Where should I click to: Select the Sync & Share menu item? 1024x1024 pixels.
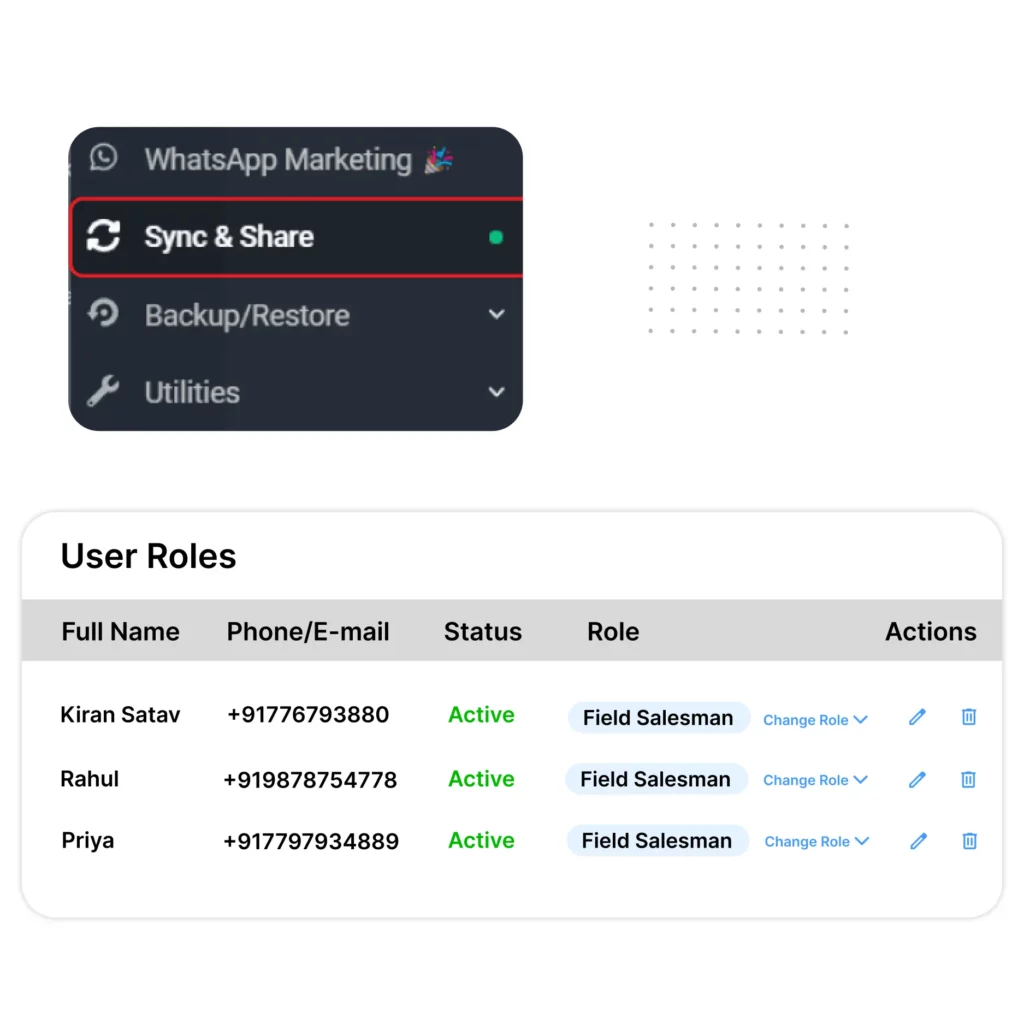pos(229,237)
